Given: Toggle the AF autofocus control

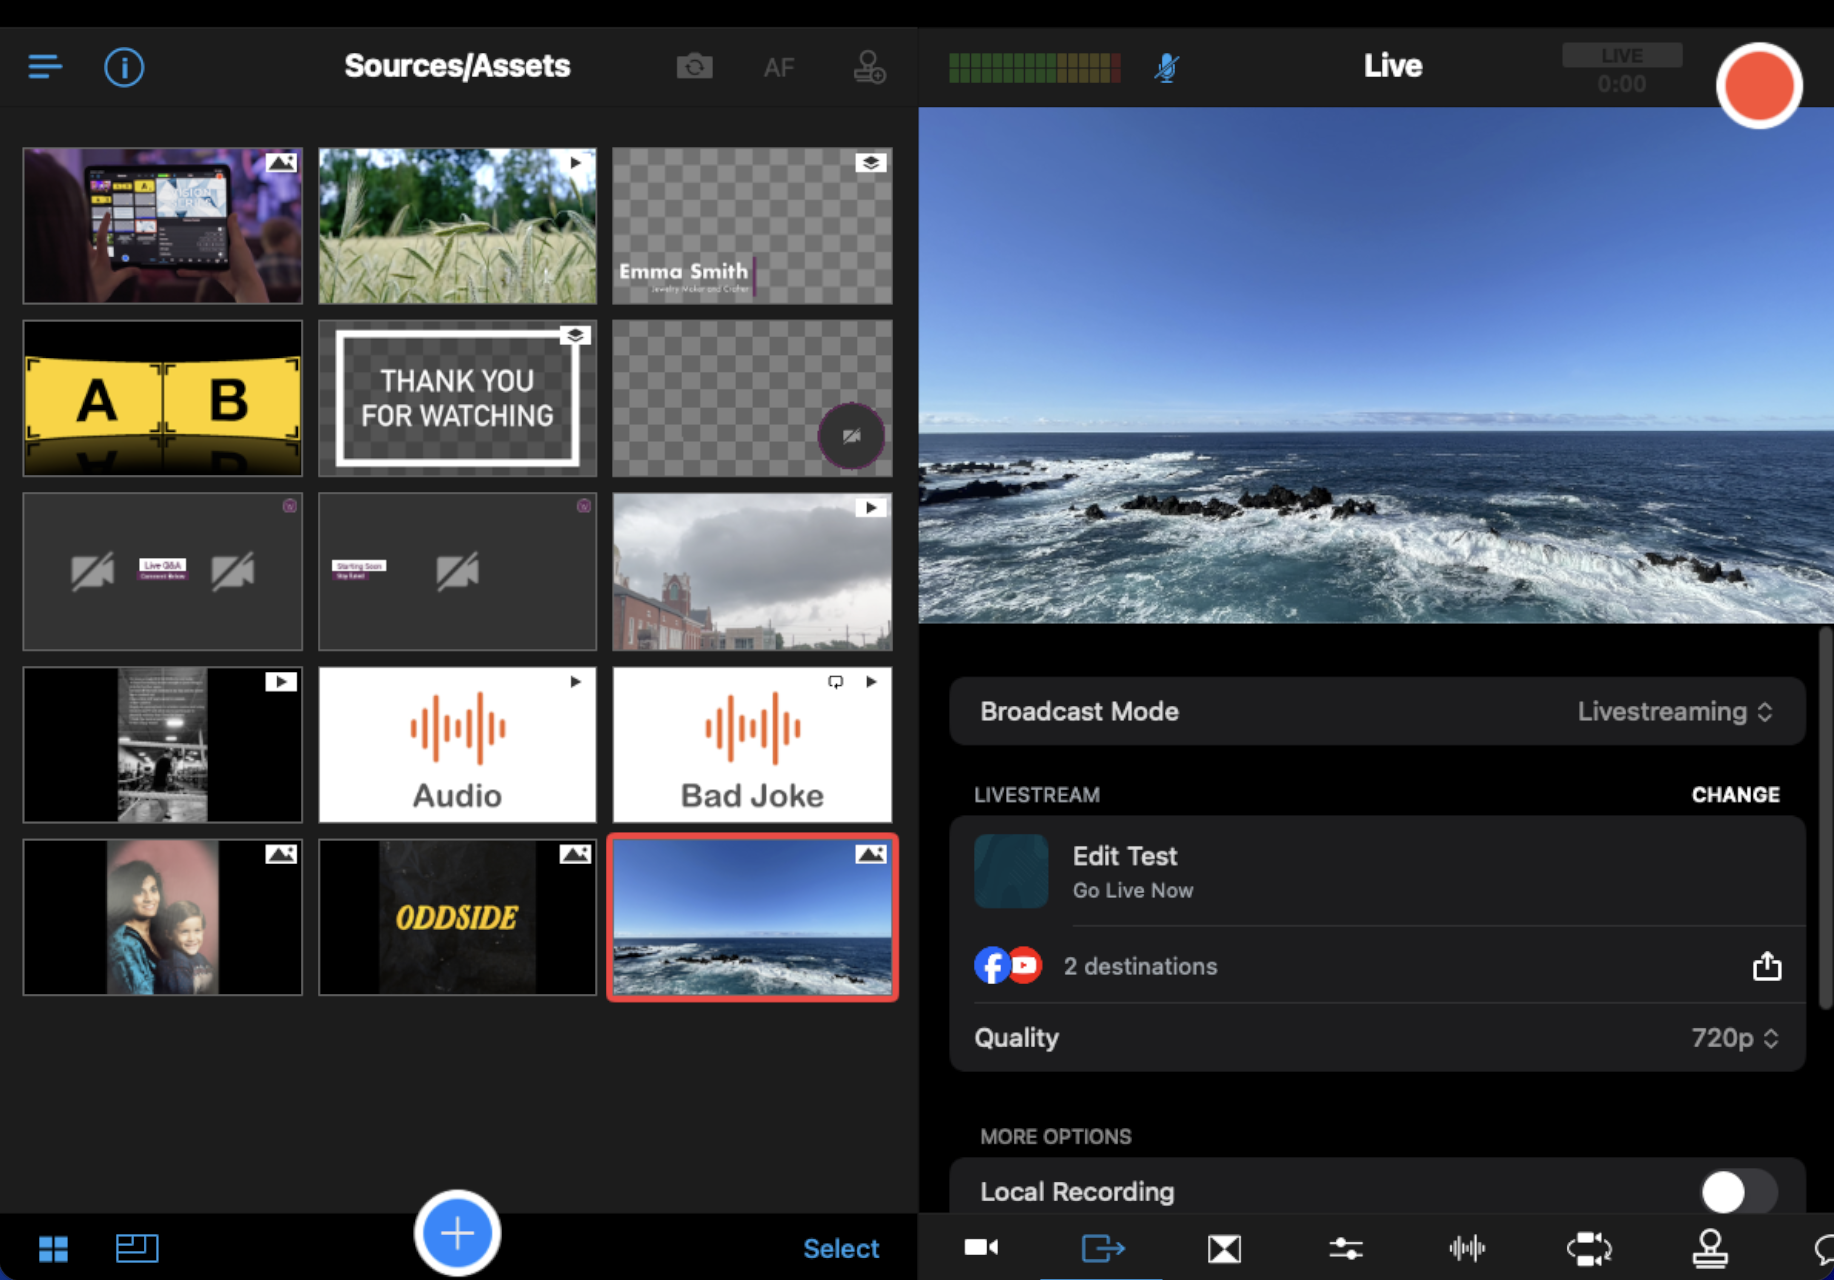Looking at the screenshot, I should [x=778, y=67].
